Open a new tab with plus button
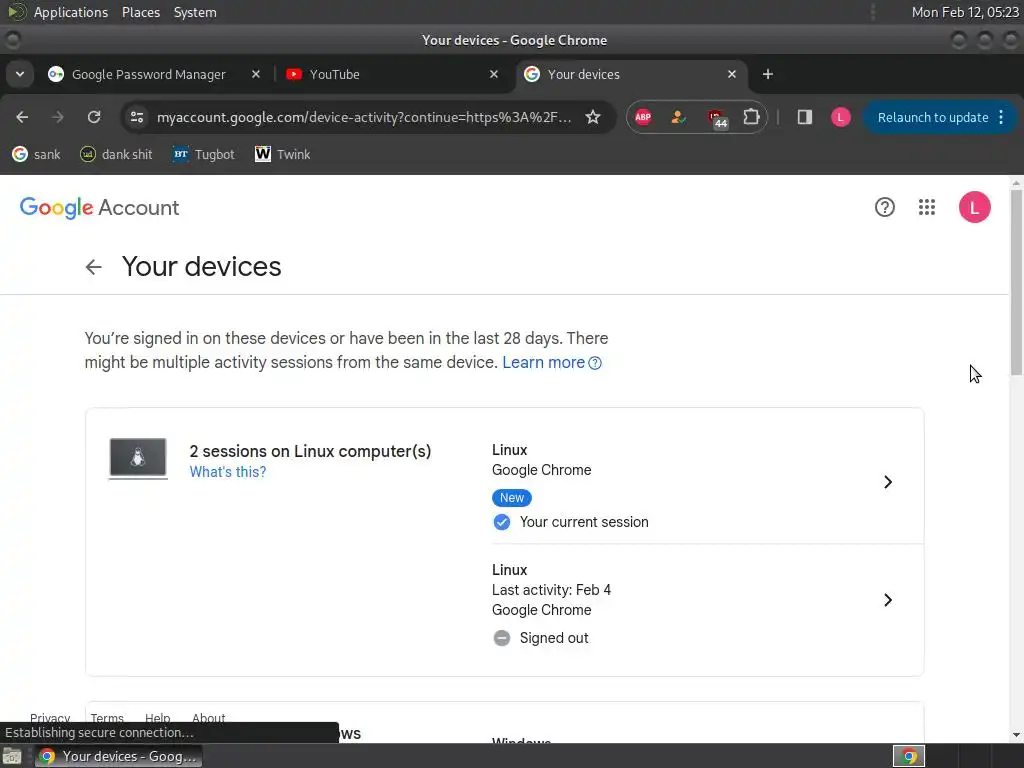This screenshot has height=768, width=1024. 768,74
